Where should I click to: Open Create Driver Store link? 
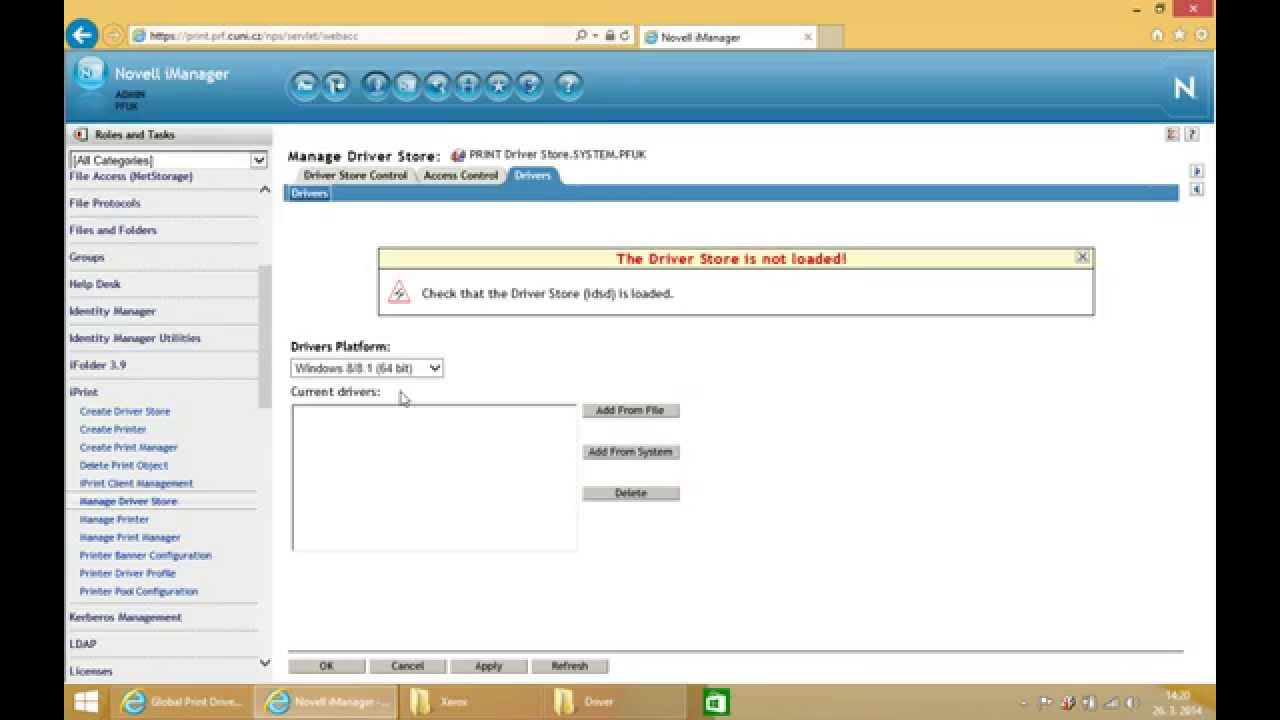125,411
